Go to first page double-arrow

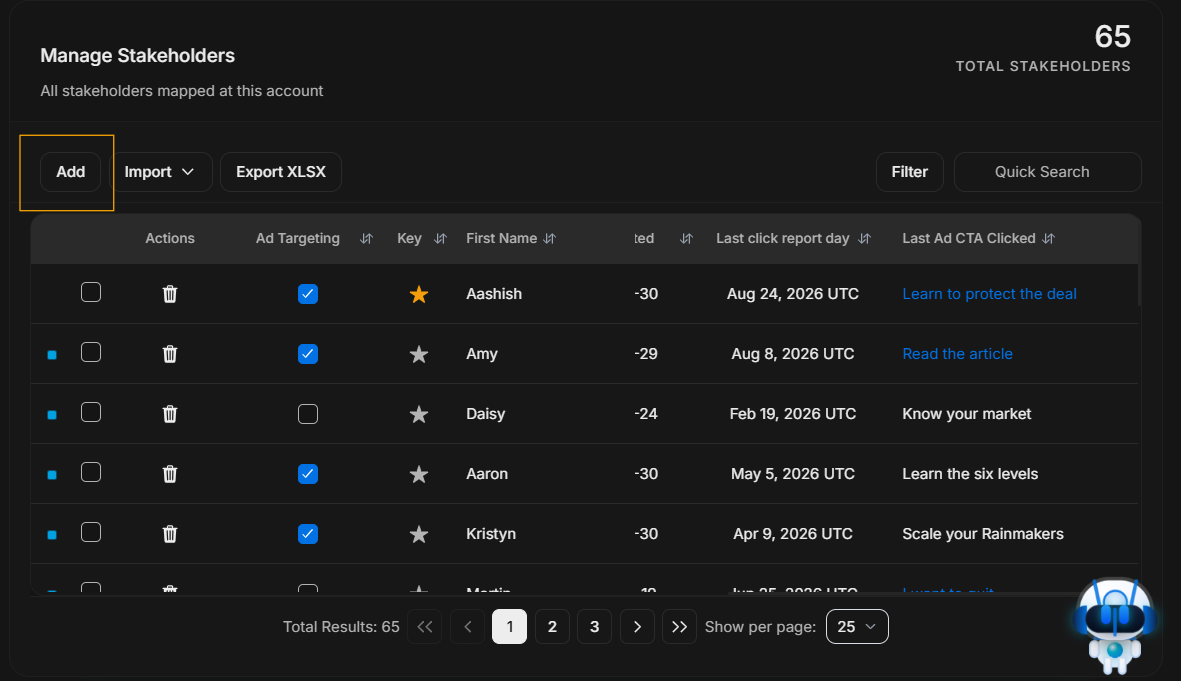[x=425, y=627]
